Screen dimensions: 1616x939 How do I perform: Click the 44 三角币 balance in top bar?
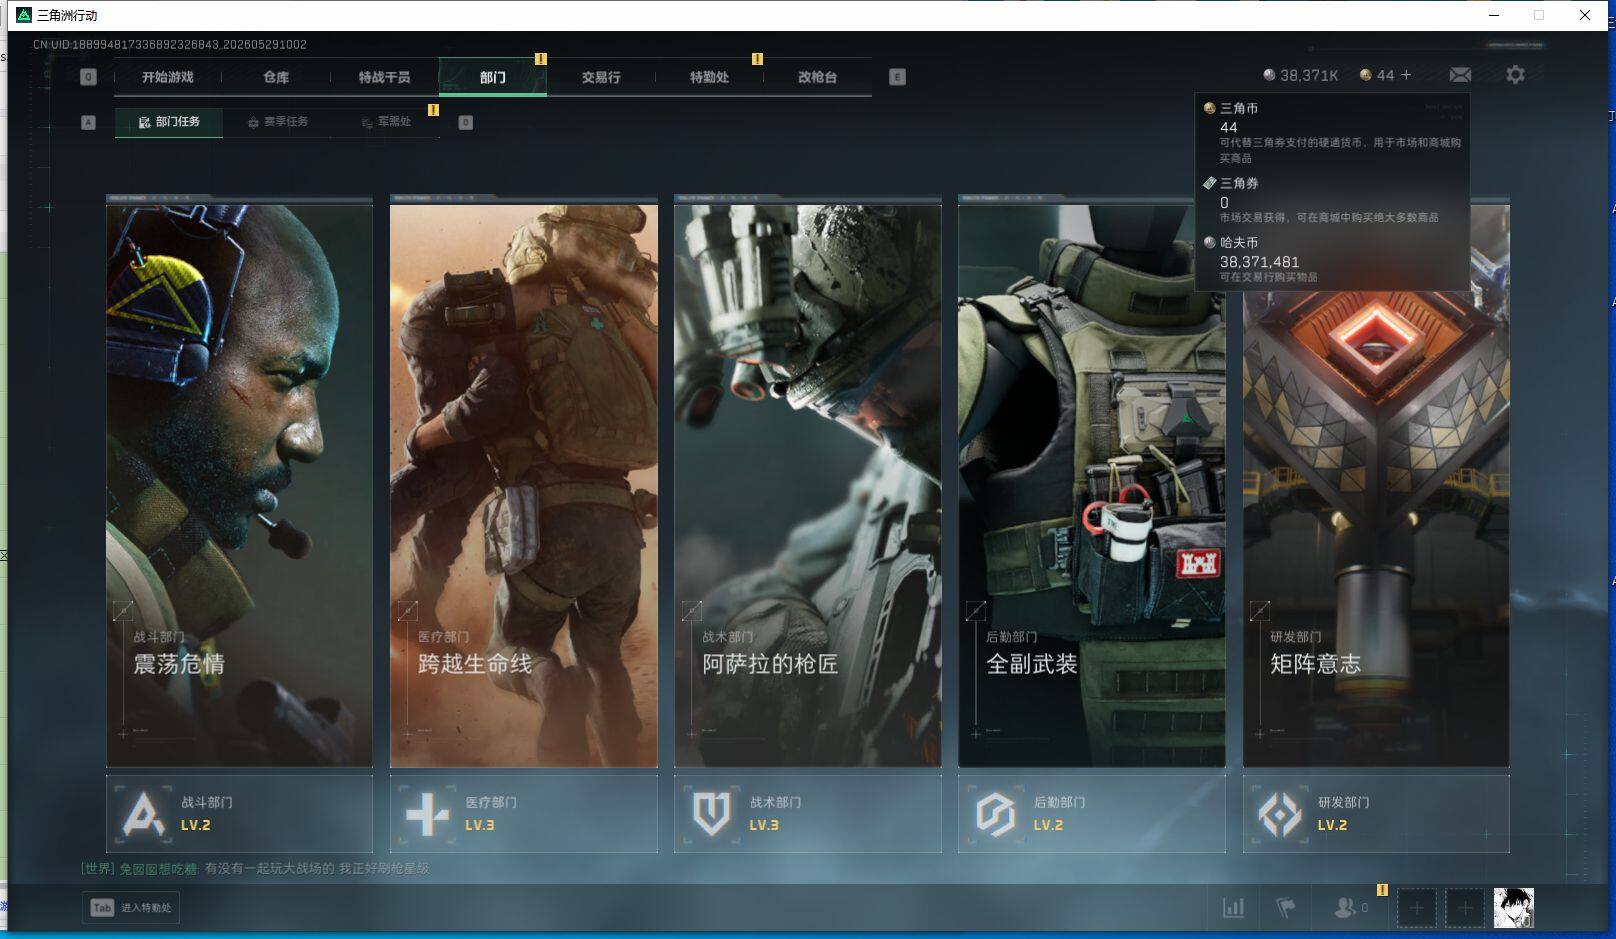[x=1385, y=75]
